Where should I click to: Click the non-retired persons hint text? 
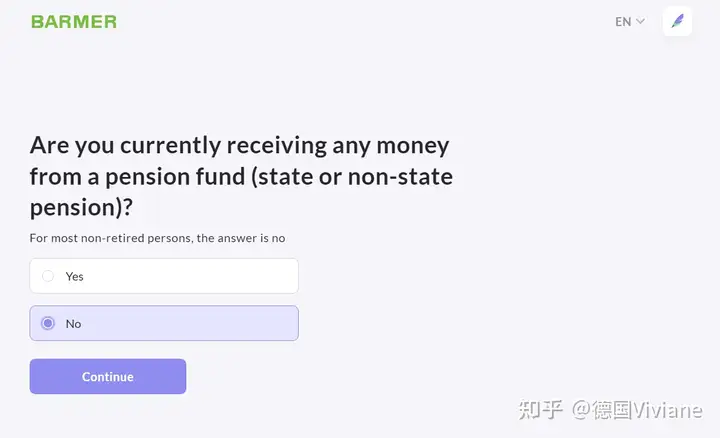coord(157,238)
